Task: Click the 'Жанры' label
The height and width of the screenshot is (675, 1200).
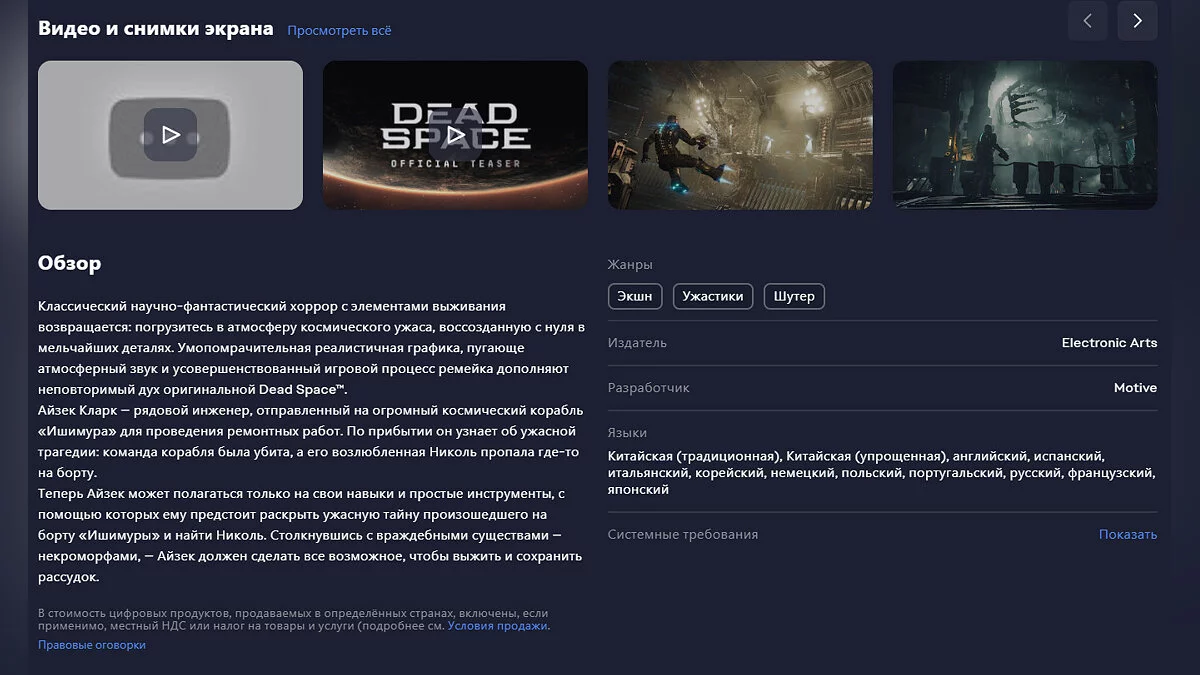Action: coord(630,265)
